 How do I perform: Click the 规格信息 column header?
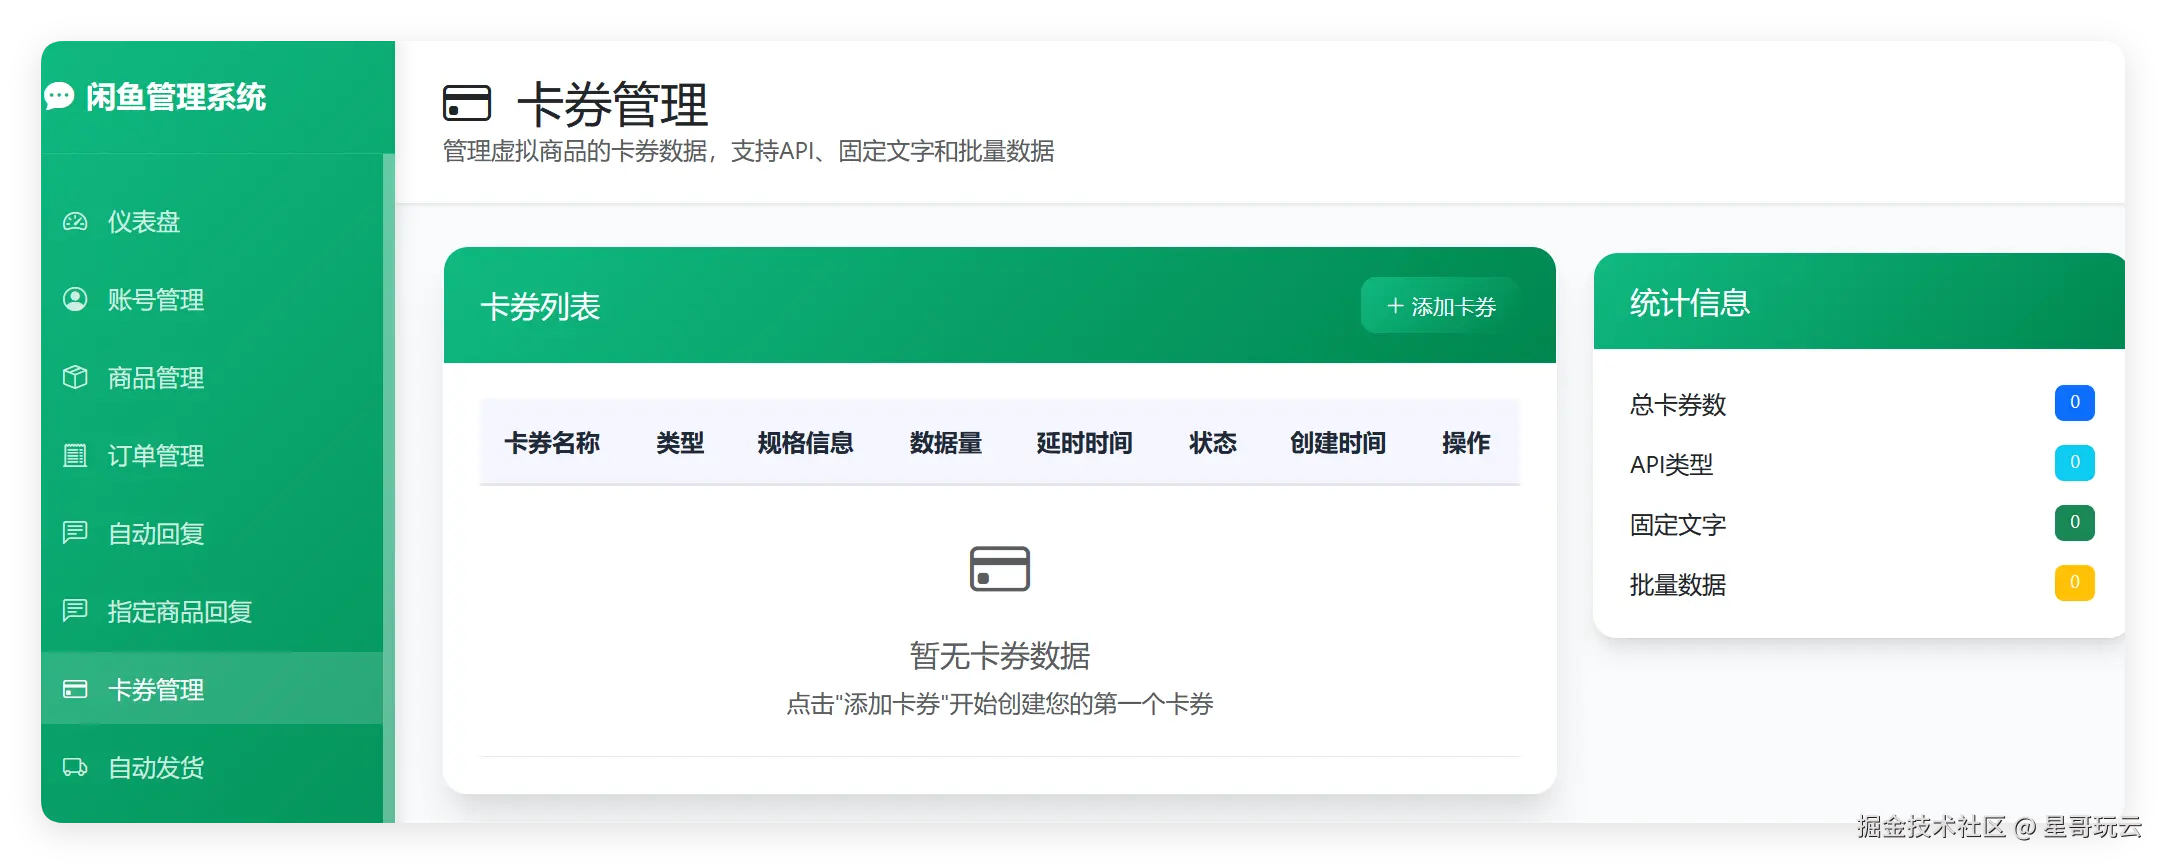(806, 443)
